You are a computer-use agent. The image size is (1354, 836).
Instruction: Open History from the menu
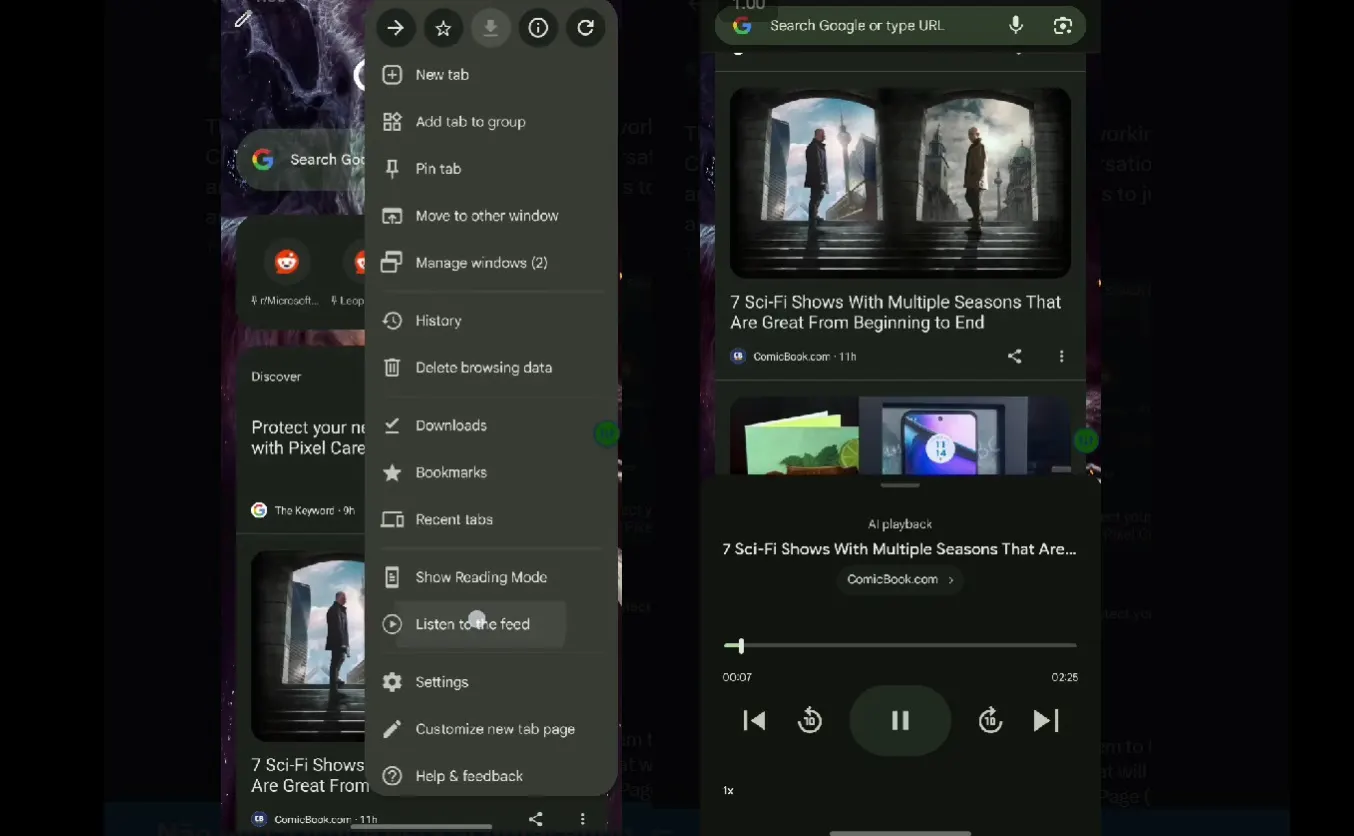pyautogui.click(x=438, y=321)
